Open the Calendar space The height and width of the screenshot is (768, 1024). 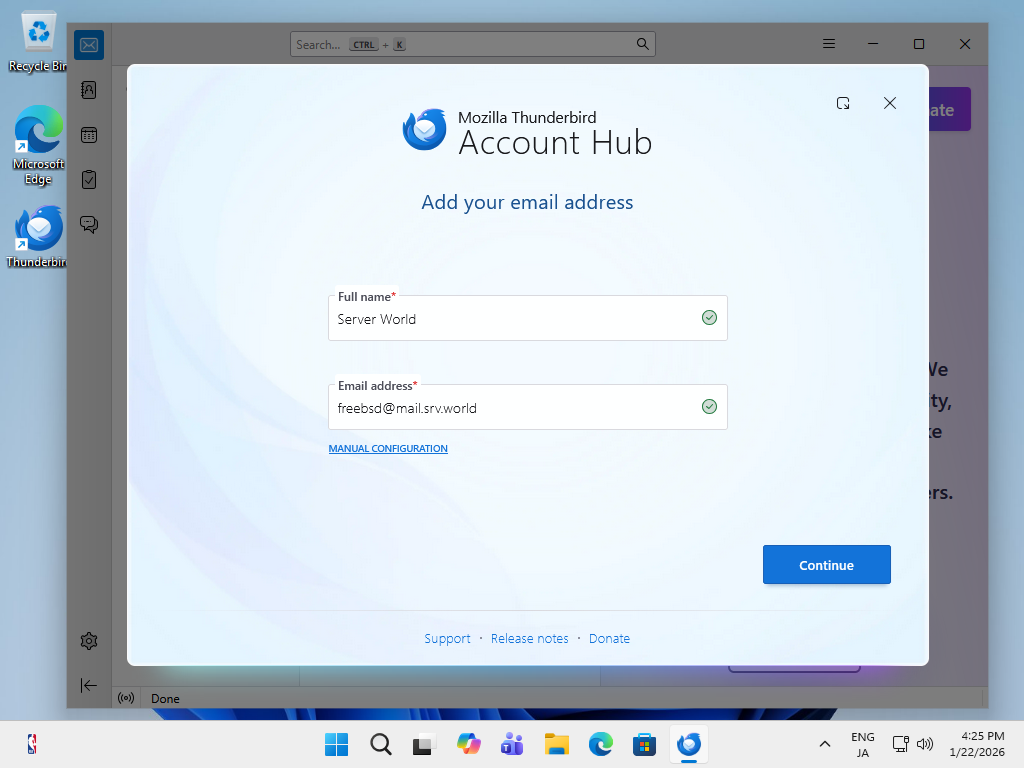(x=89, y=134)
